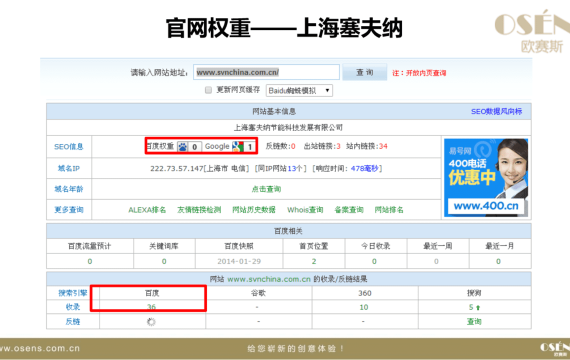This screenshot has height=360, width=570.
Task: Click the 注：开放内页查询 red note
Action: [x=419, y=73]
